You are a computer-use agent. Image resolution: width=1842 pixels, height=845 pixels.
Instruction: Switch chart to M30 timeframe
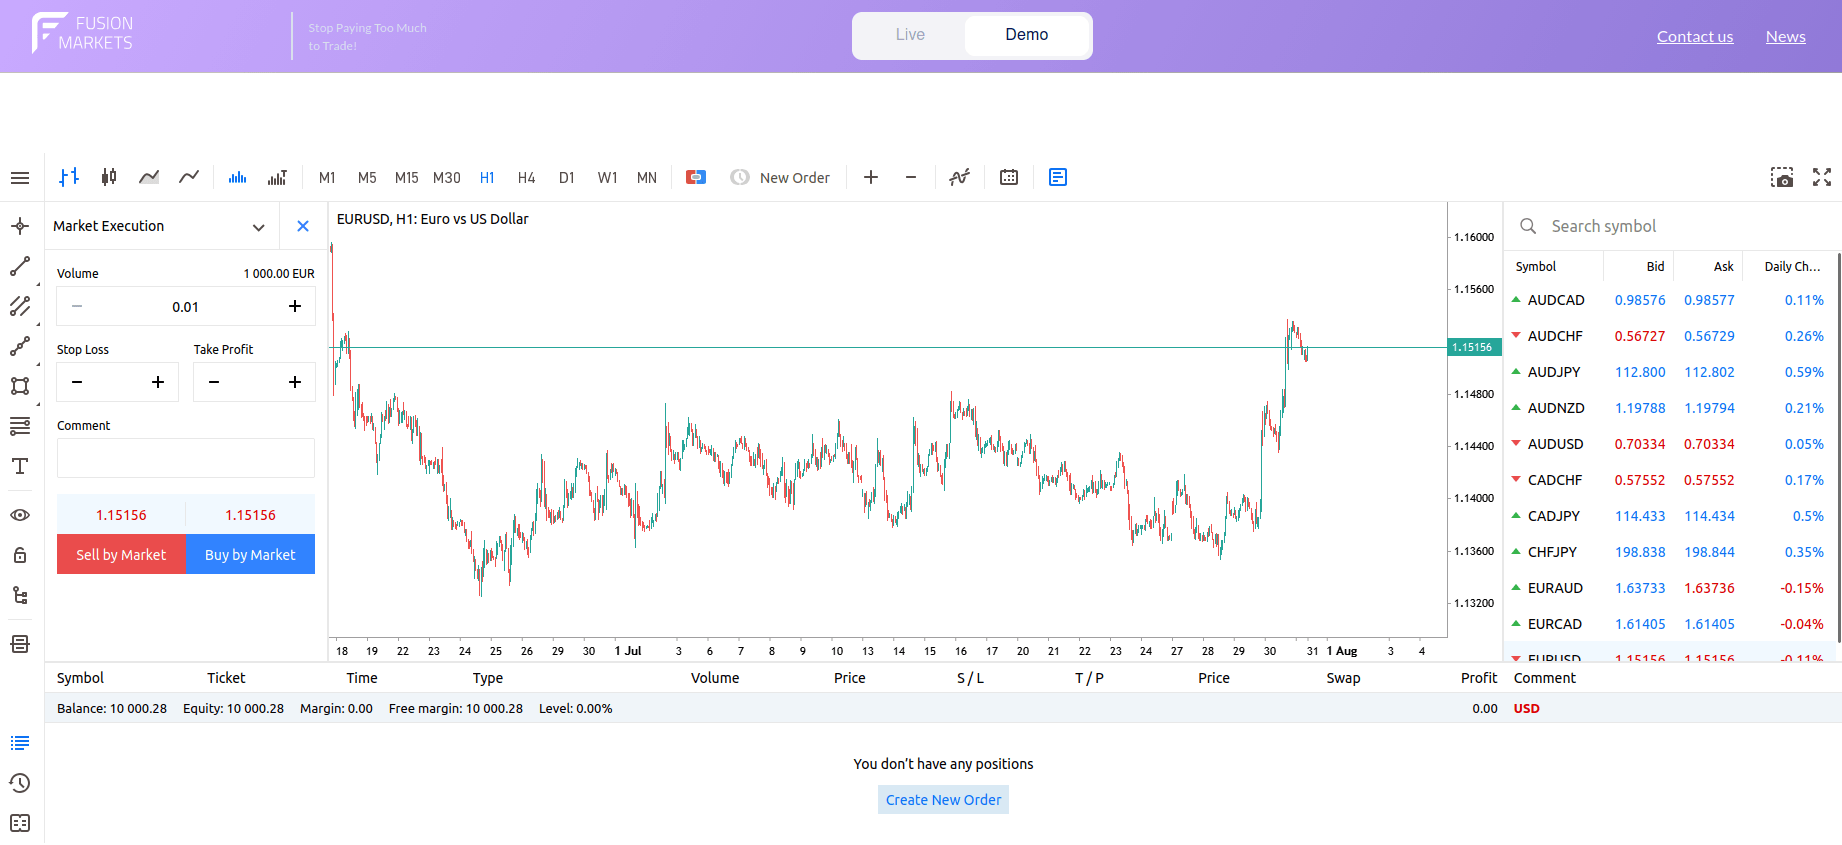[x=447, y=177]
